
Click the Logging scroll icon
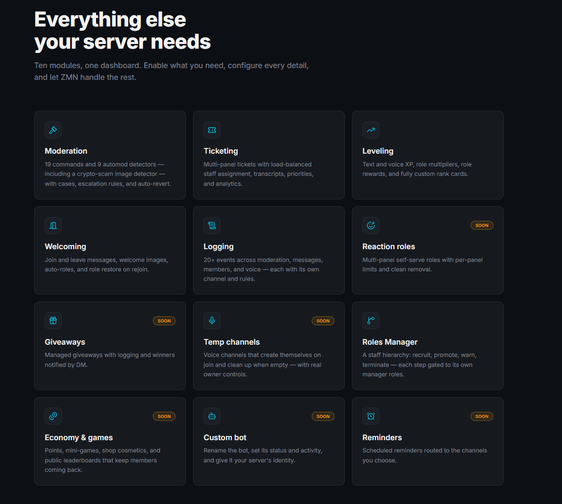coord(212,225)
